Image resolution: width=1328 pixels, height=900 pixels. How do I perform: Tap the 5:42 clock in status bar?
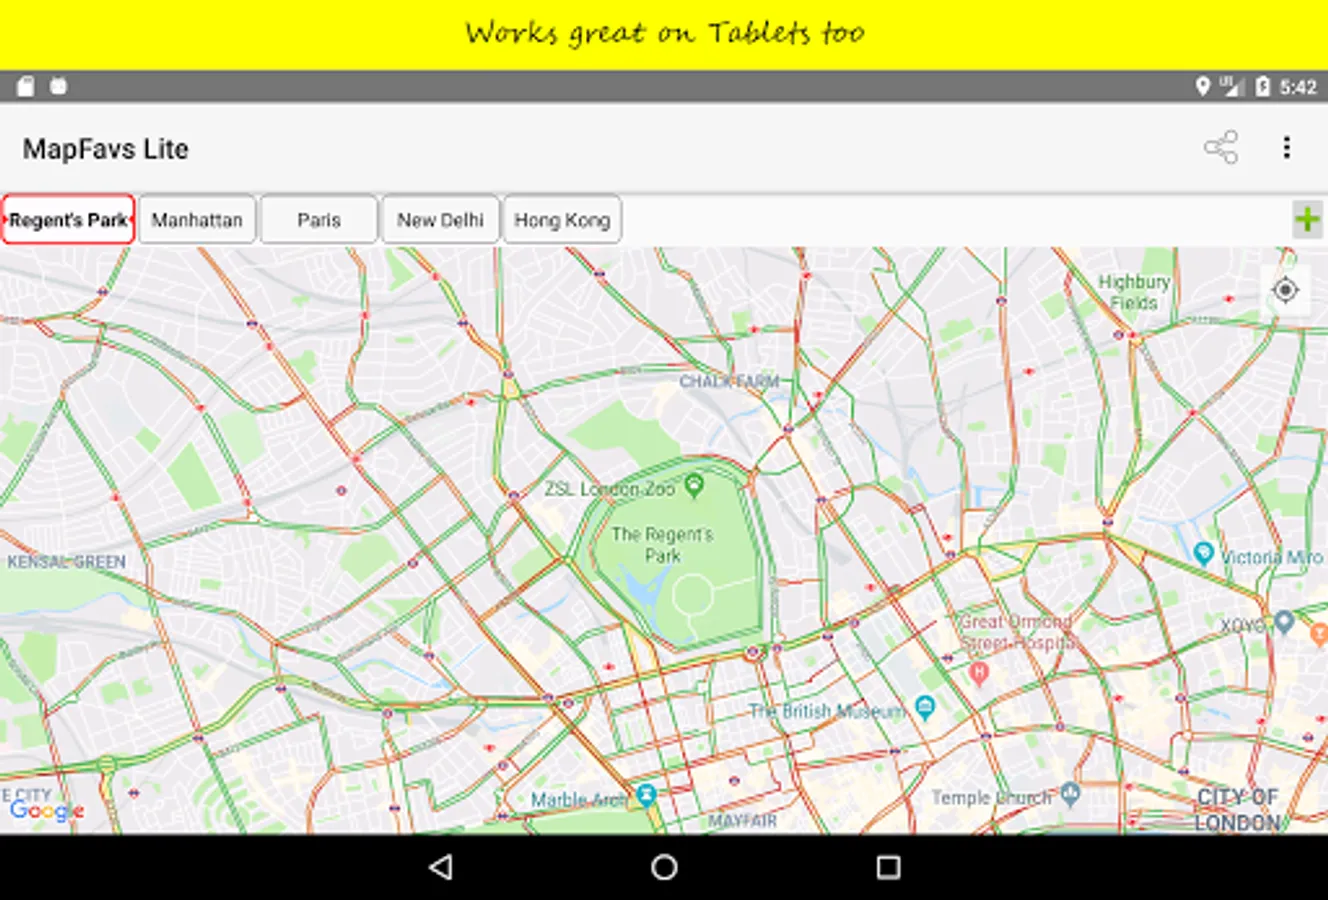[x=1298, y=87]
